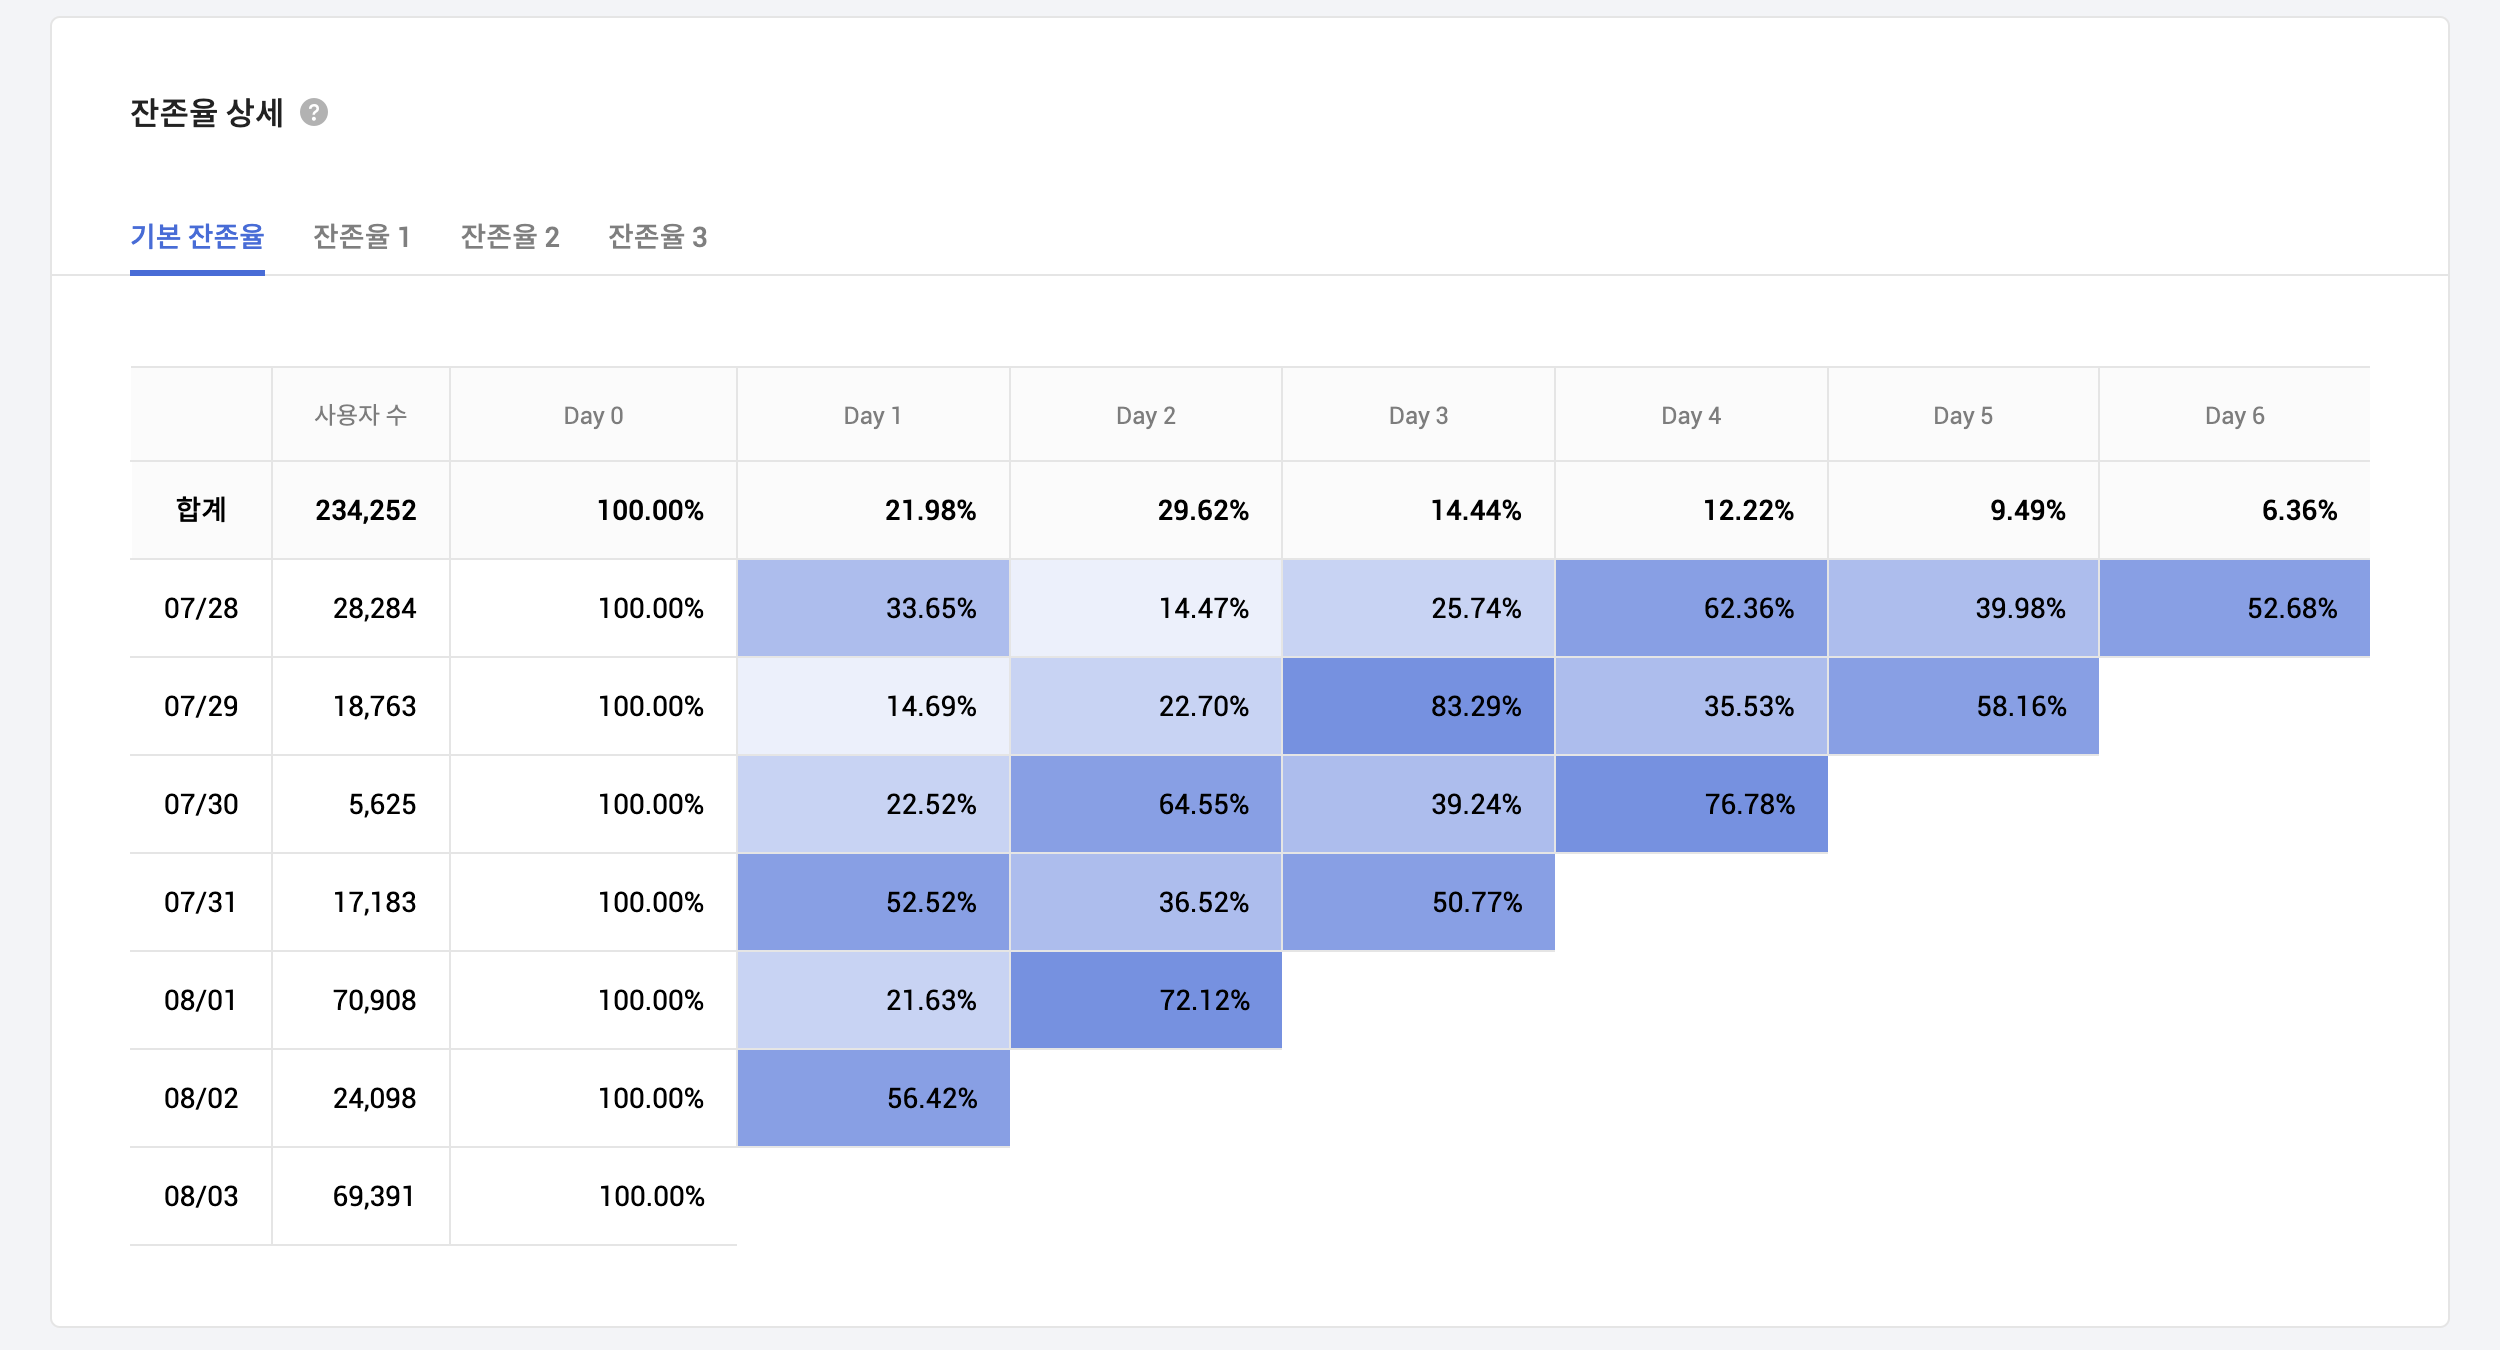Click the 72.12% cell for 08/01
The height and width of the screenshot is (1350, 2500).
pyautogui.click(x=1146, y=1000)
